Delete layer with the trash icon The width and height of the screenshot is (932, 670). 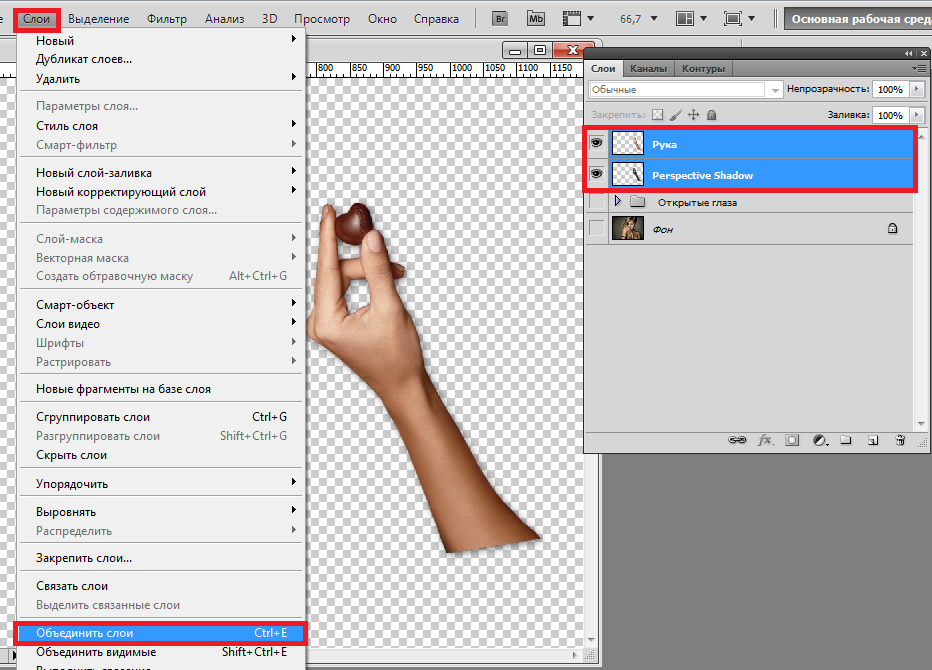tap(900, 440)
